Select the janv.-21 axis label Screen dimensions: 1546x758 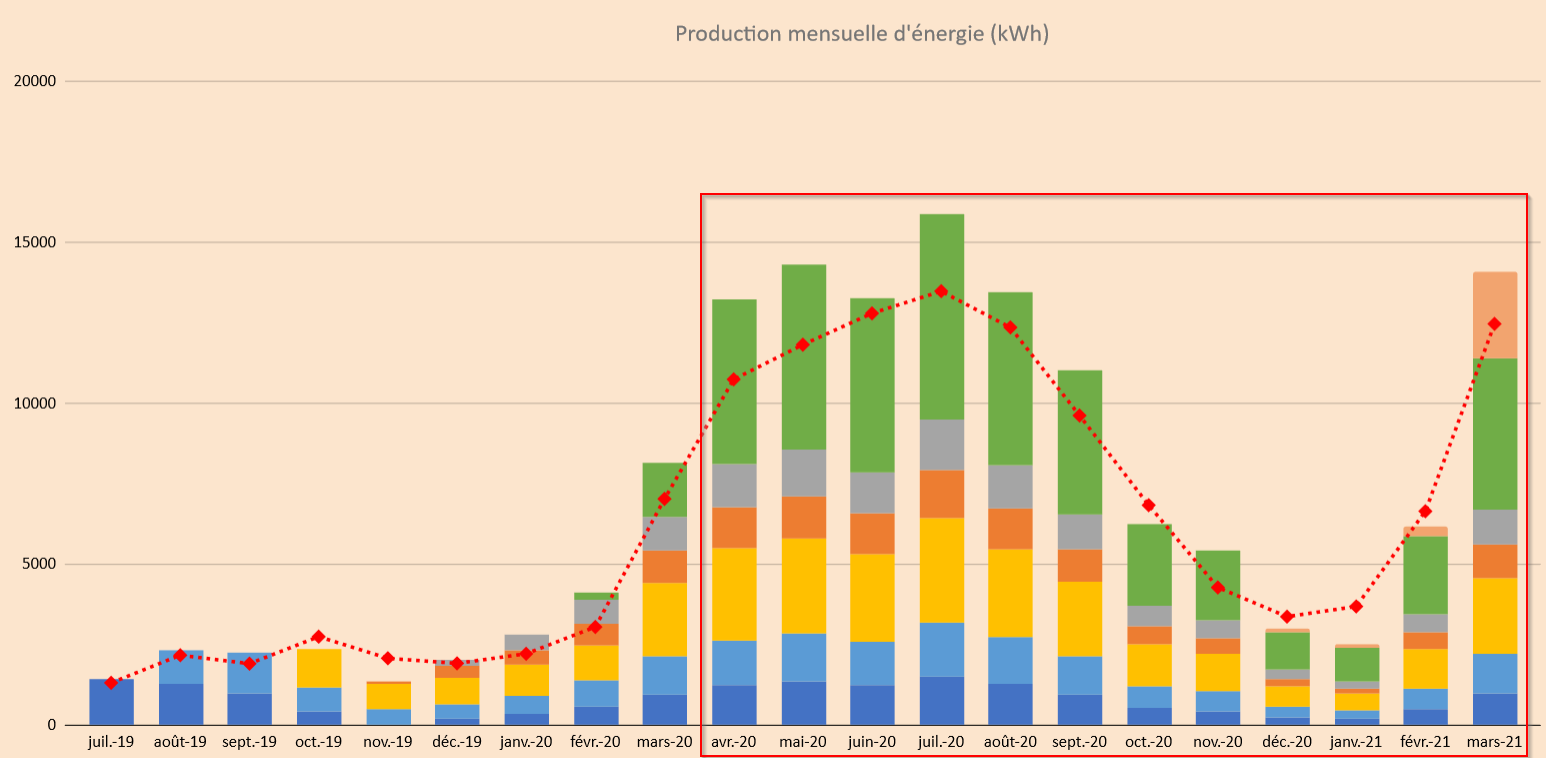[1356, 742]
